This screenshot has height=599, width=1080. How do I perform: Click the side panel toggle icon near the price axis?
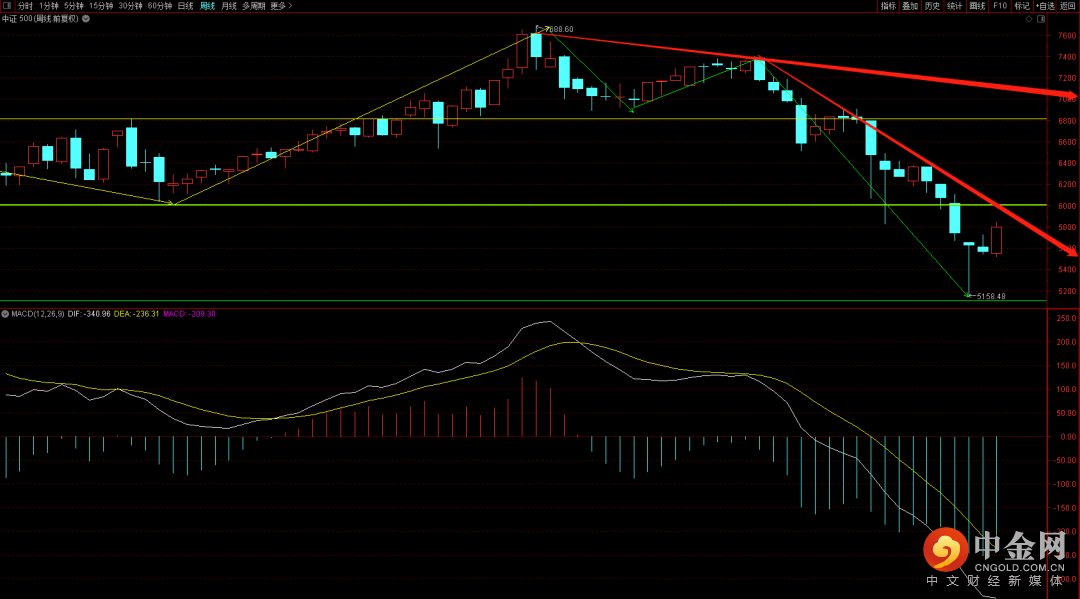(1041, 19)
